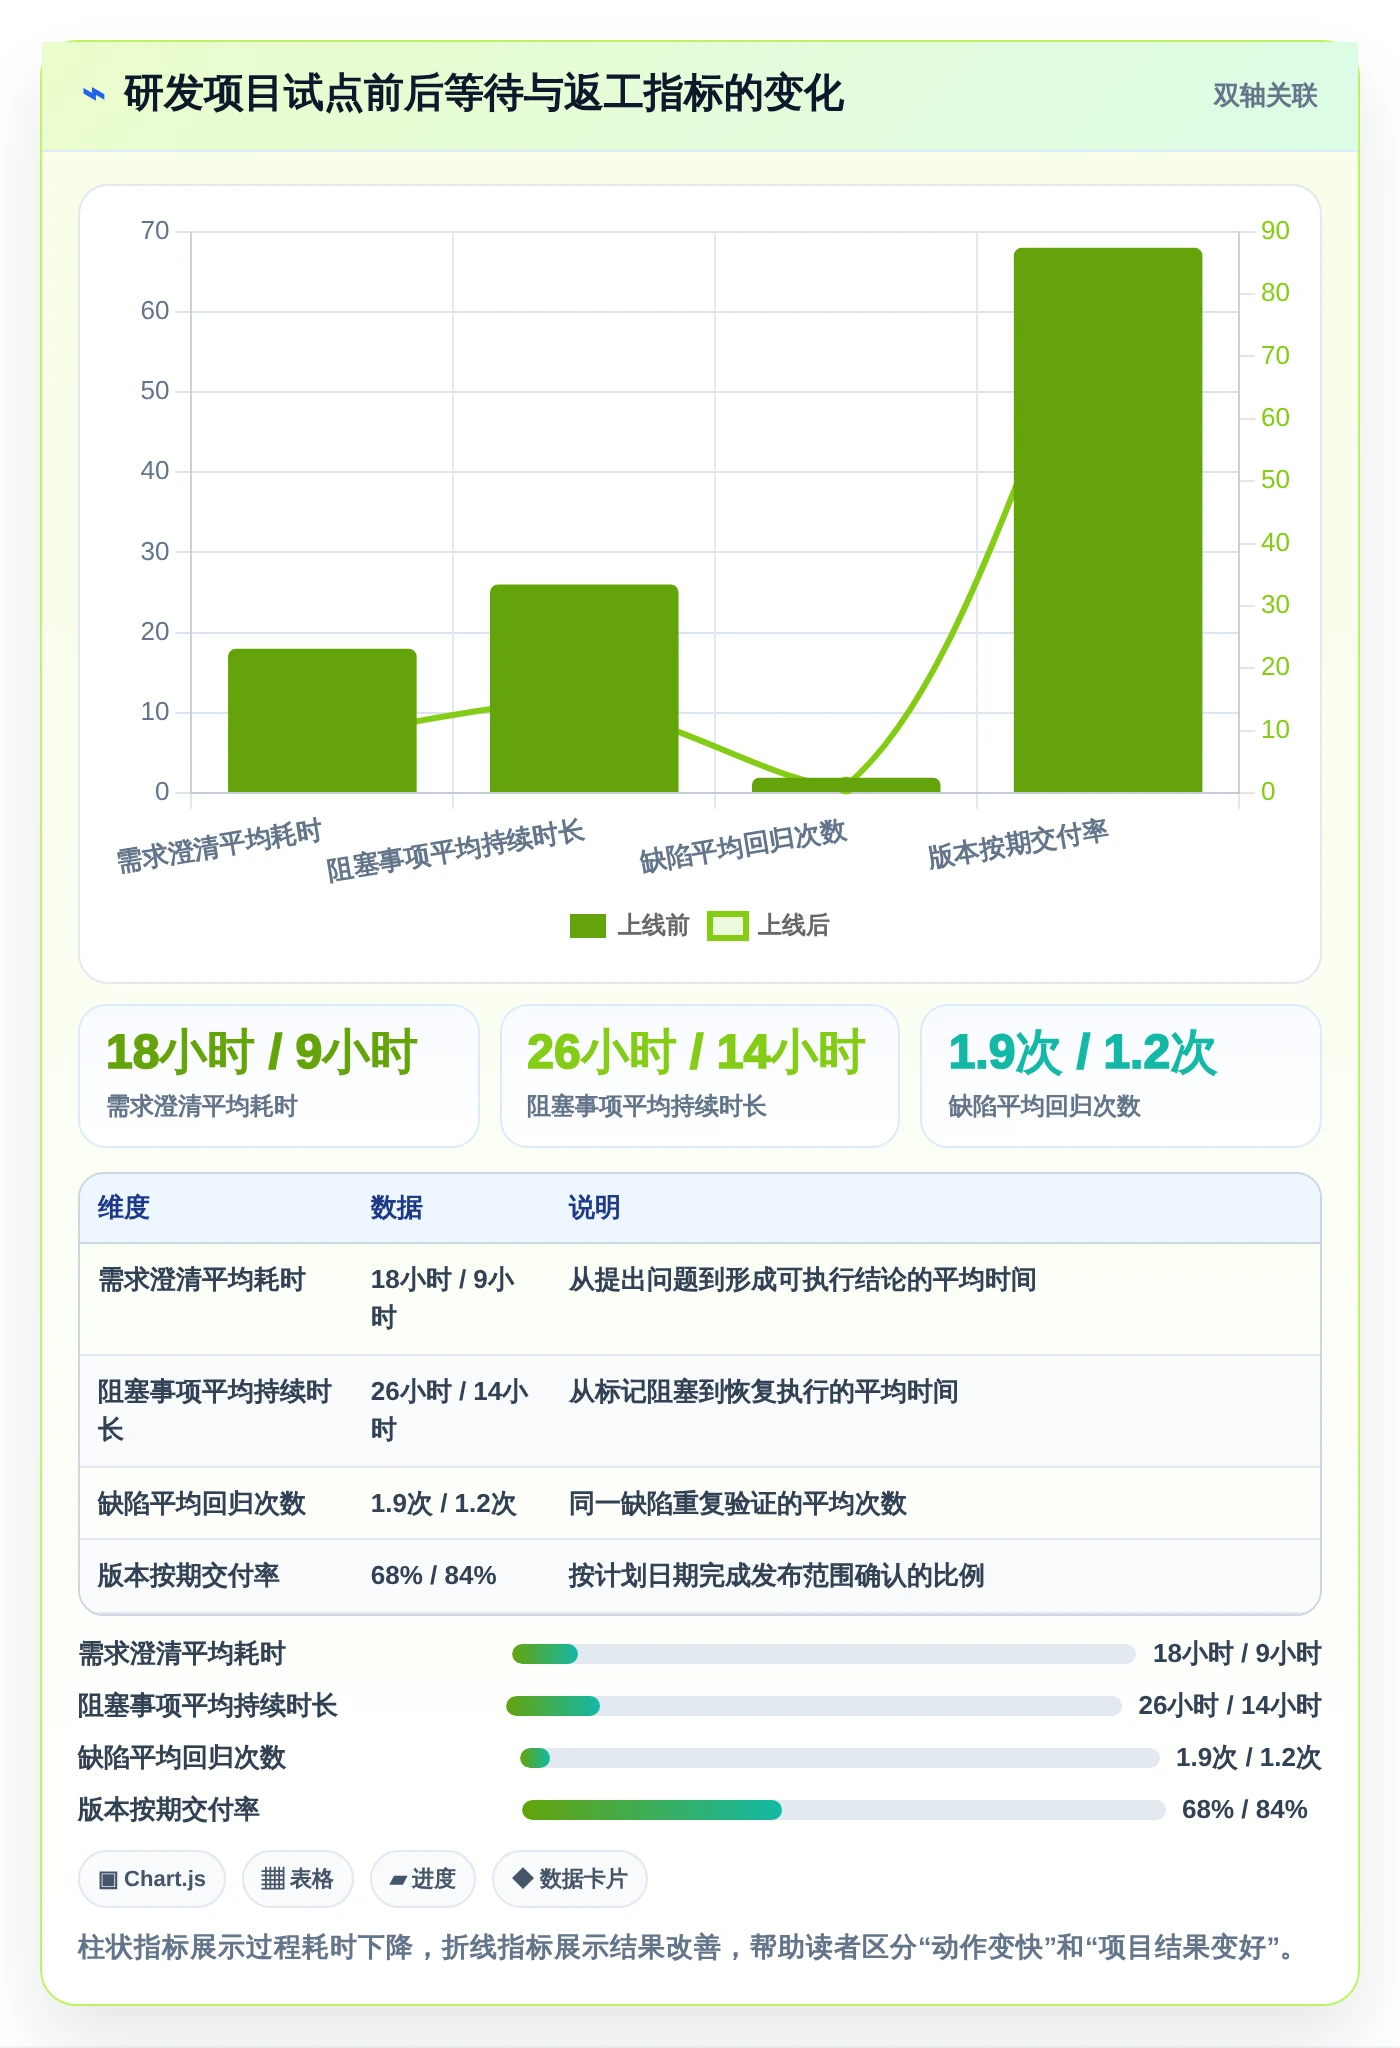Click the 需求澄清平均耗时 bar in the chart
The image size is (1400, 2048).
coord(322,721)
